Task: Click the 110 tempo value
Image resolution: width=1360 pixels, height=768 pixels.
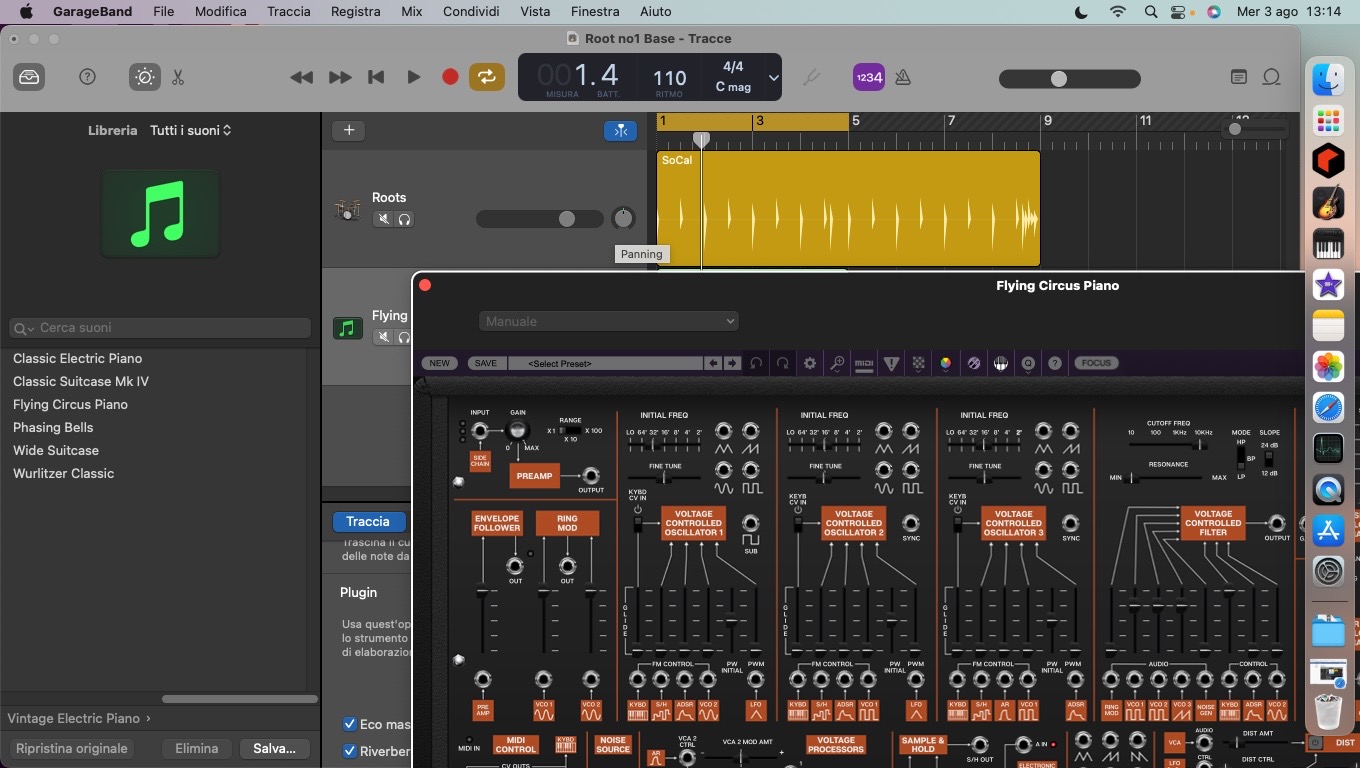Action: [x=669, y=77]
